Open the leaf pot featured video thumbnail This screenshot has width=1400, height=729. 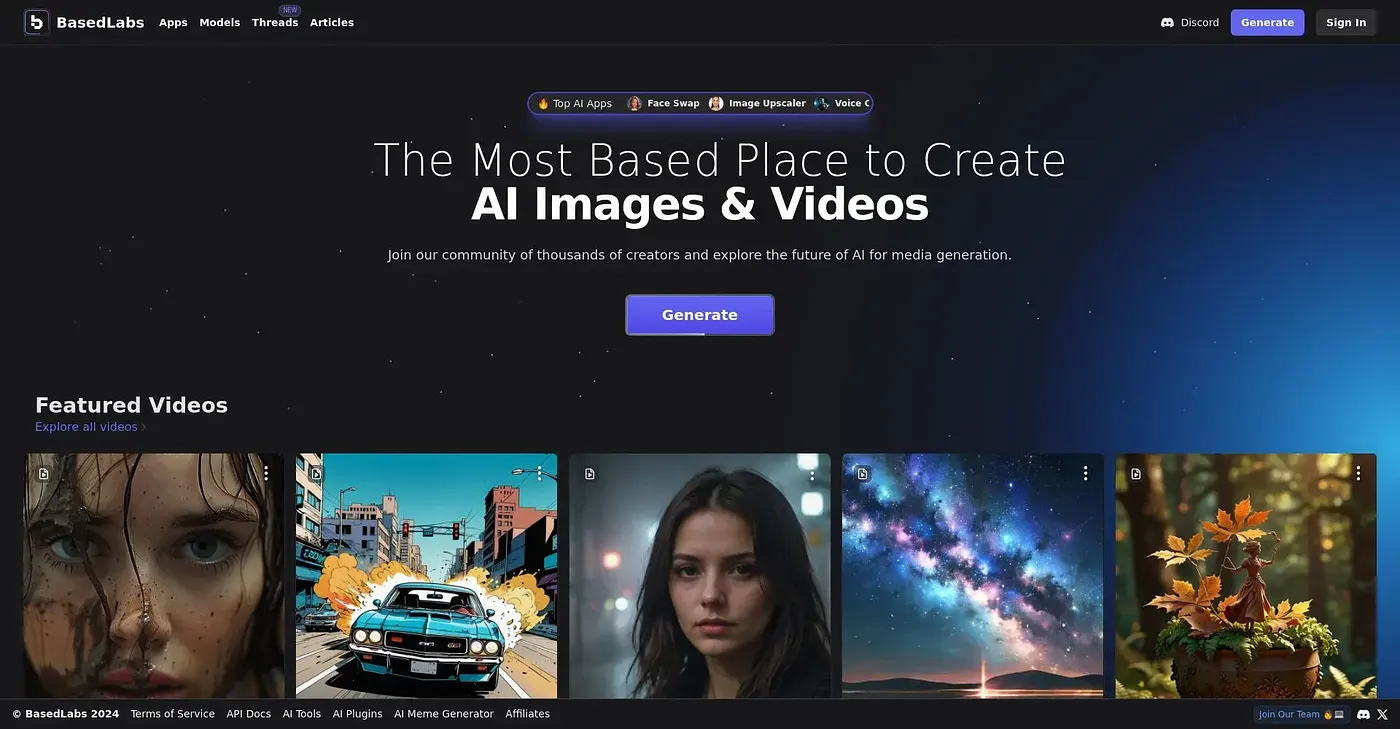coord(1246,576)
